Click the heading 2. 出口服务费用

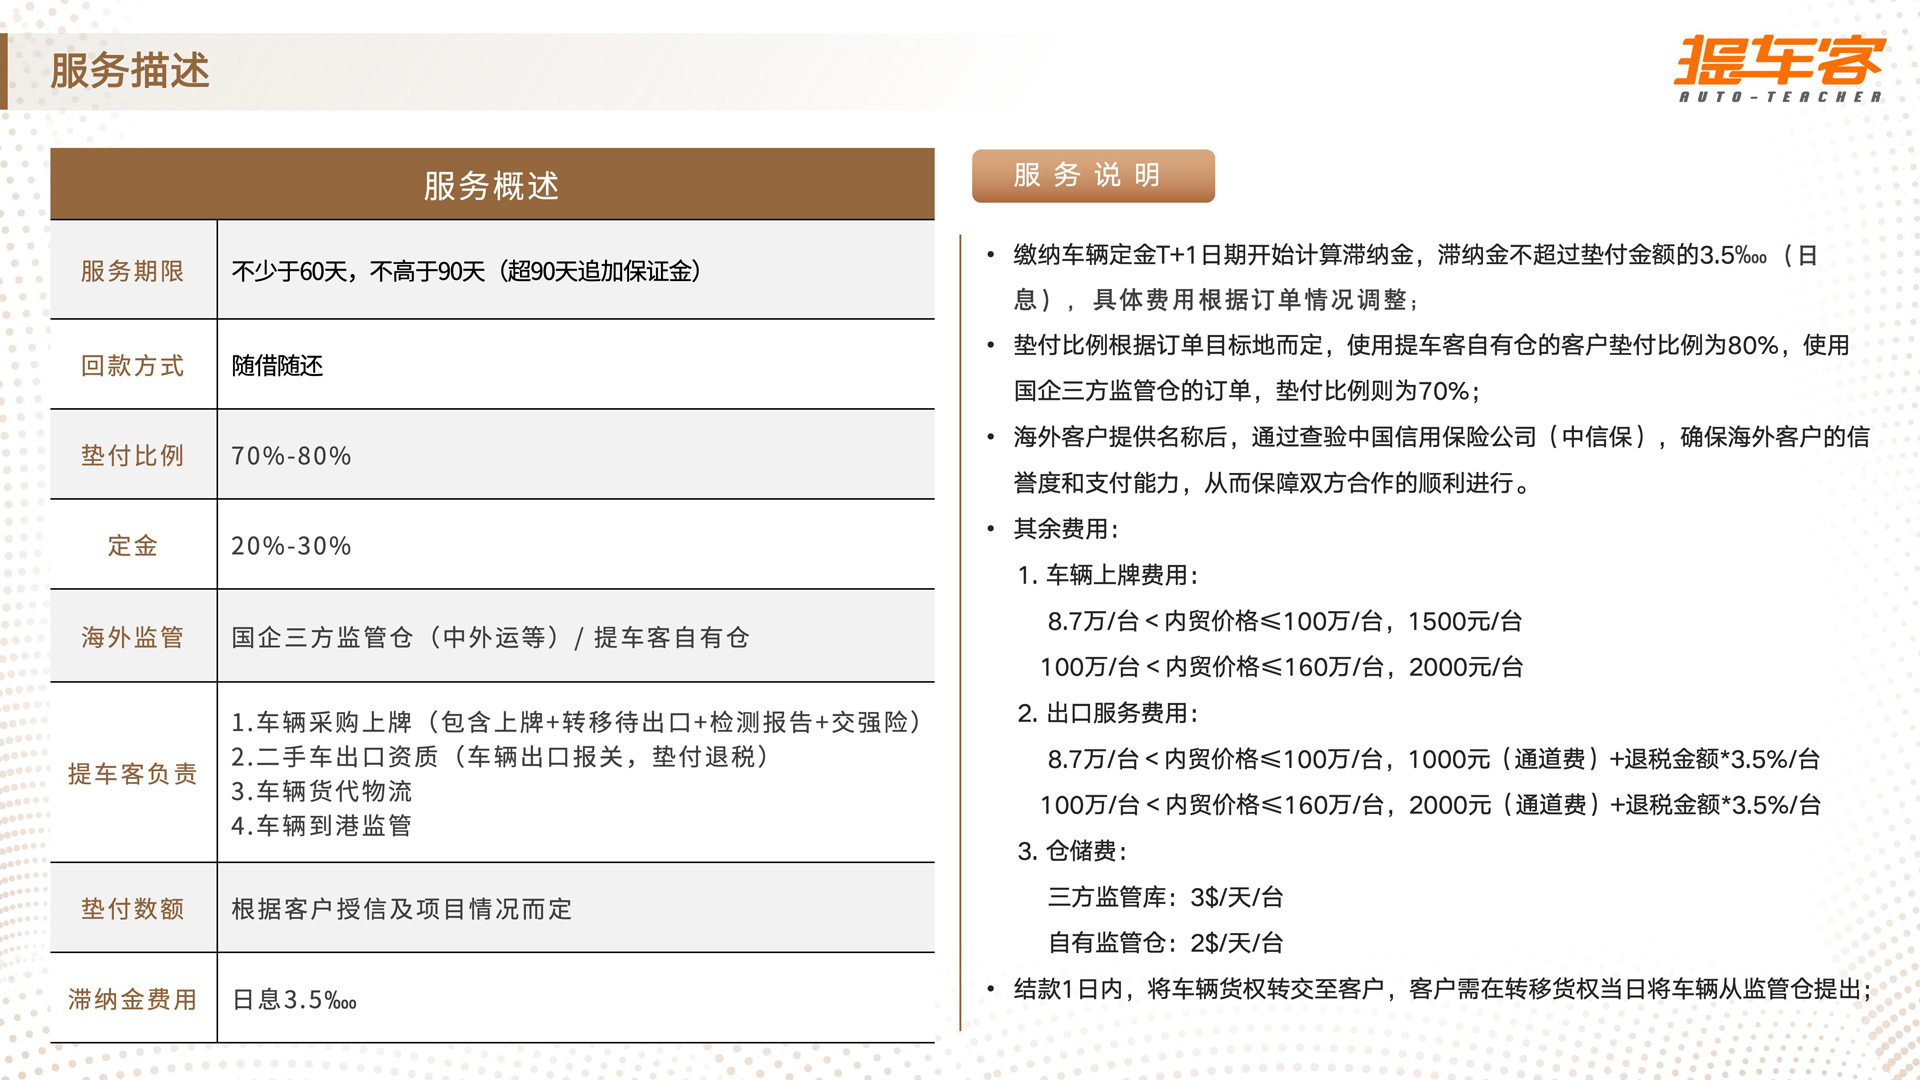[x=1108, y=713]
